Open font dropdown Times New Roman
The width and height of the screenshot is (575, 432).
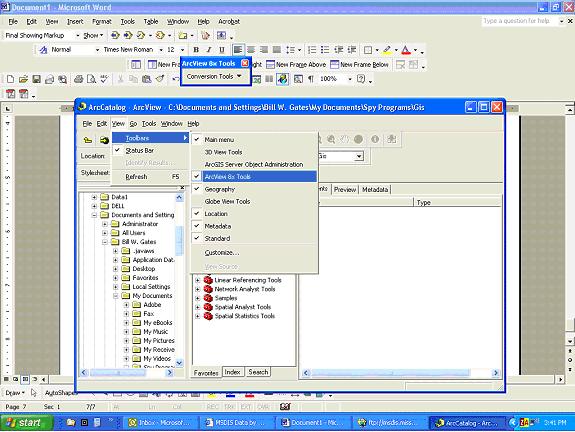(161, 50)
